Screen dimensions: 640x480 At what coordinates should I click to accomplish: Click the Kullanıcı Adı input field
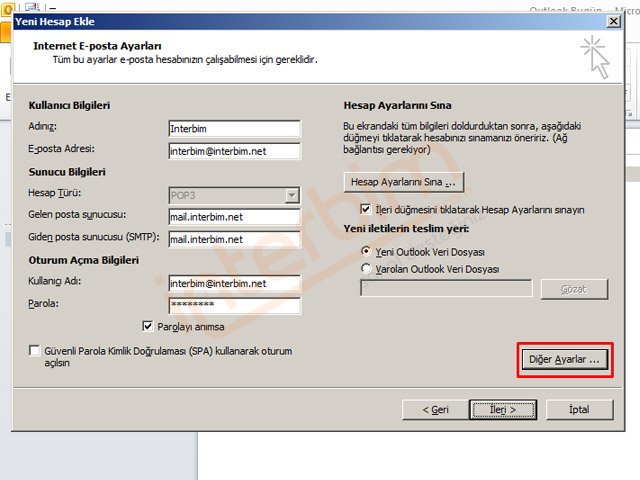tap(234, 283)
